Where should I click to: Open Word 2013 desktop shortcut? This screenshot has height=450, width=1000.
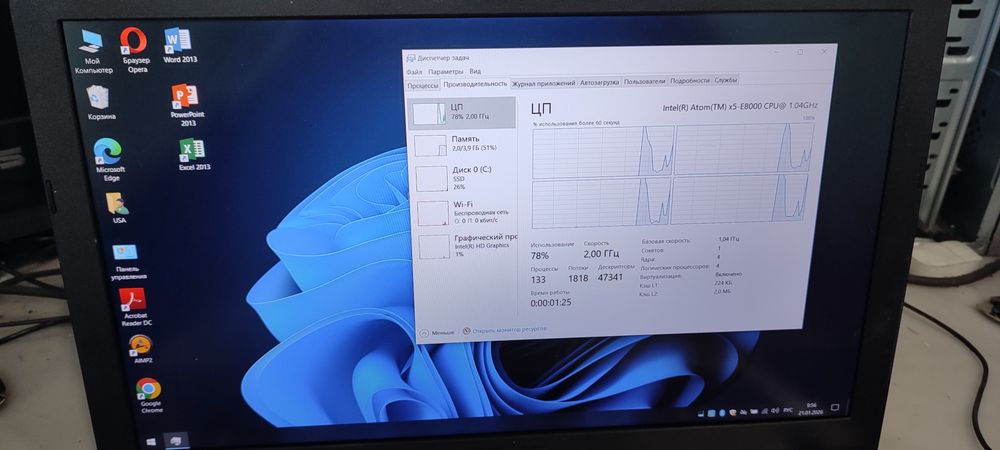coord(179,45)
